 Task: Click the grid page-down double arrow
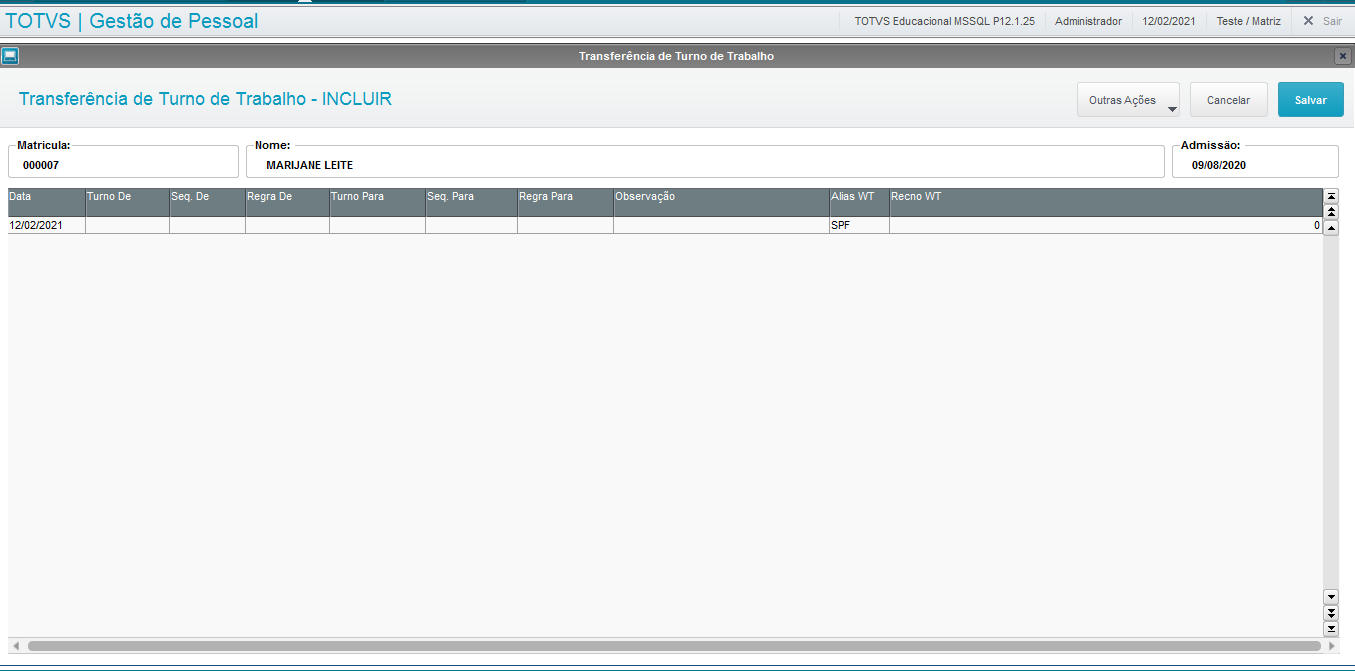point(1331,612)
